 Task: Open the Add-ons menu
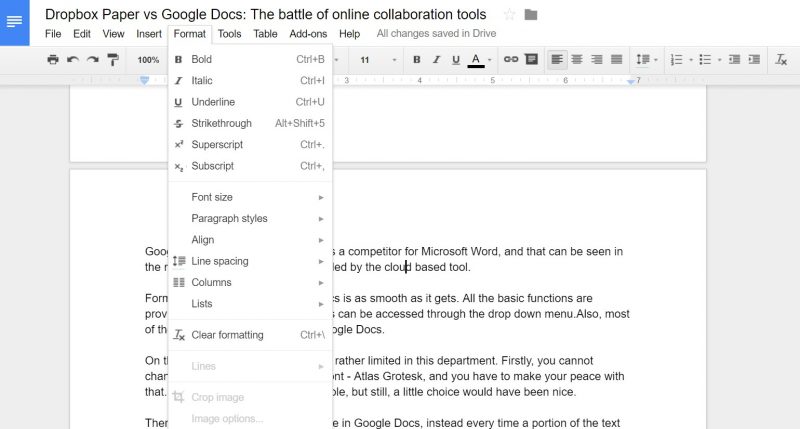308,34
